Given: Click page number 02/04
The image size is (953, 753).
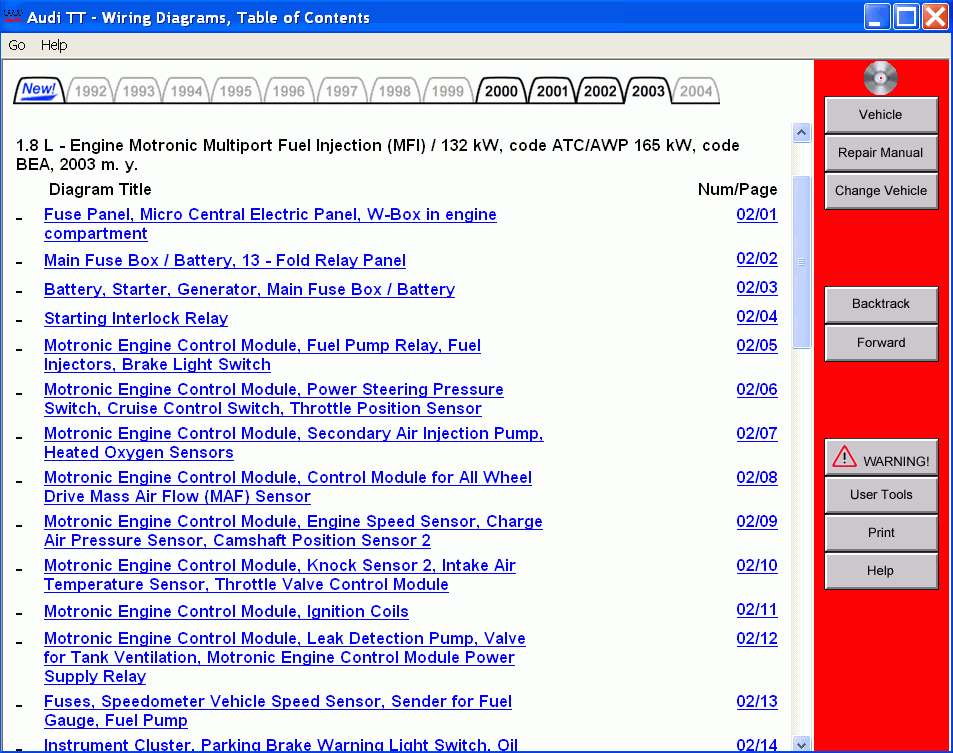Looking at the screenshot, I should [757, 316].
